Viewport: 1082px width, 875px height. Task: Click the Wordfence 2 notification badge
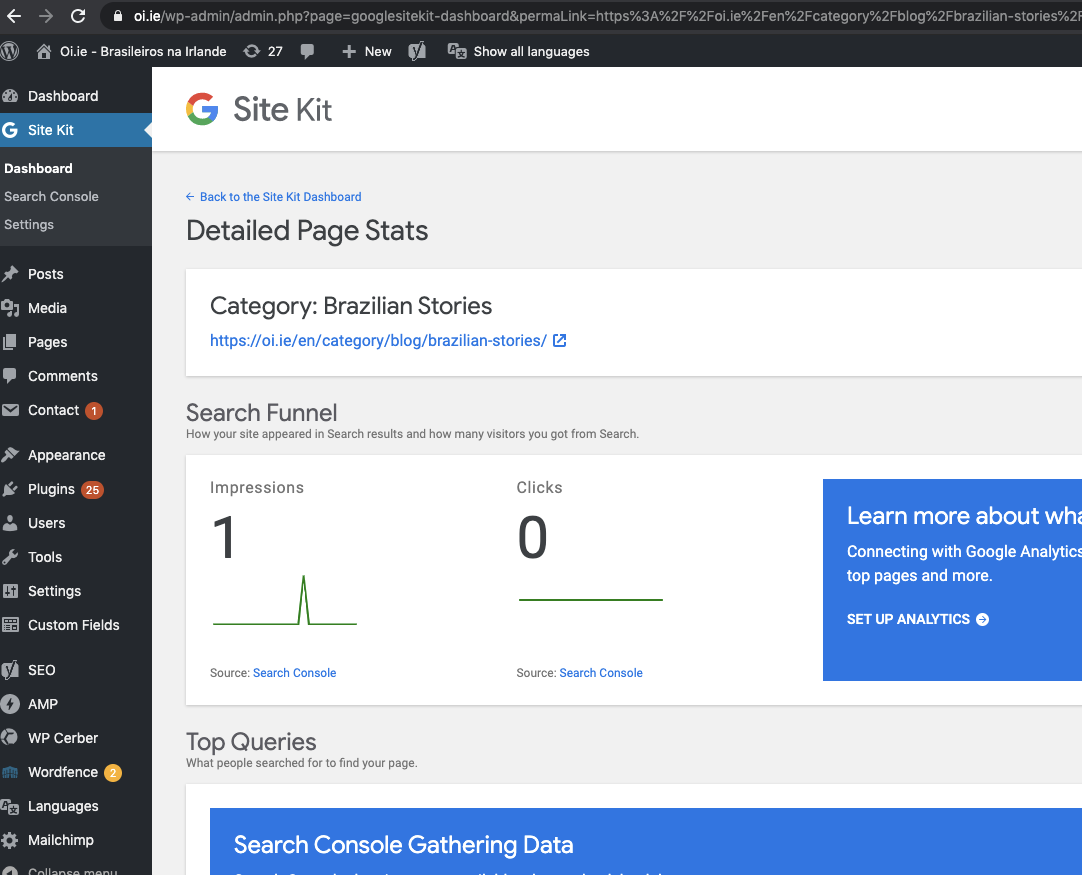(113, 773)
